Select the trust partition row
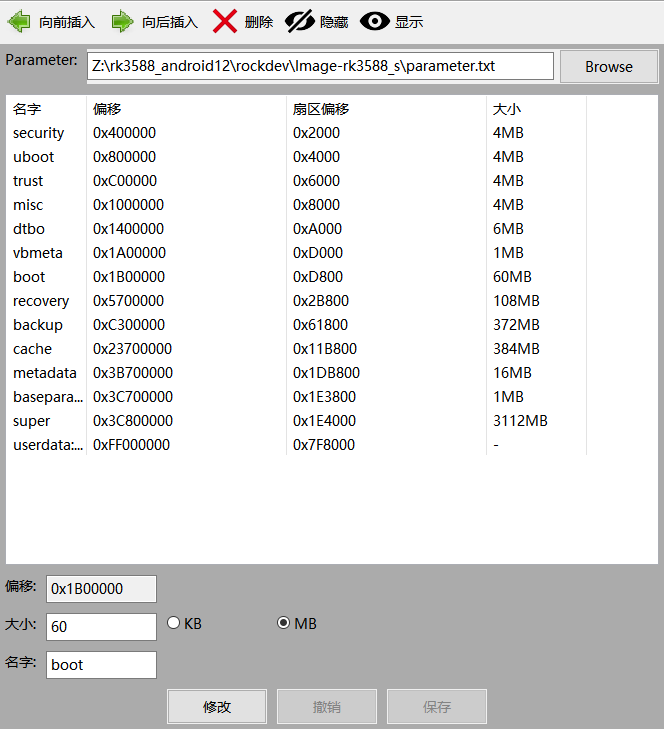The image size is (664, 729). pyautogui.click(x=296, y=181)
